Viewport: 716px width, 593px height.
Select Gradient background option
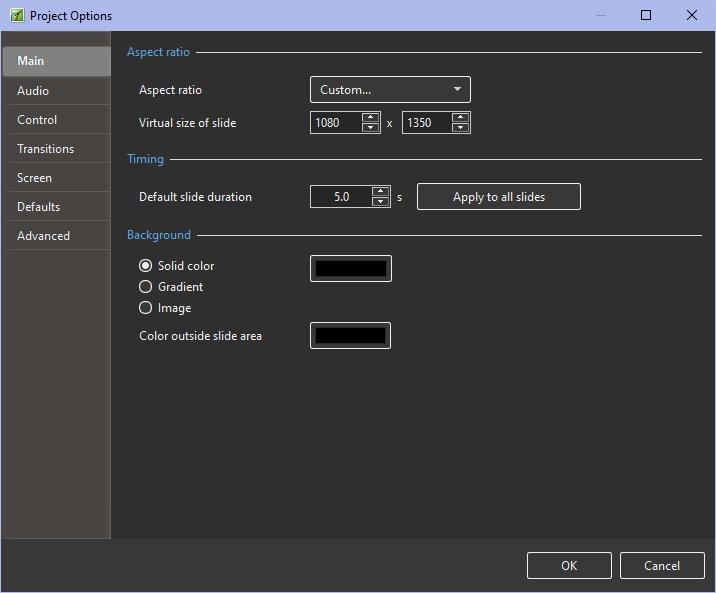point(146,287)
